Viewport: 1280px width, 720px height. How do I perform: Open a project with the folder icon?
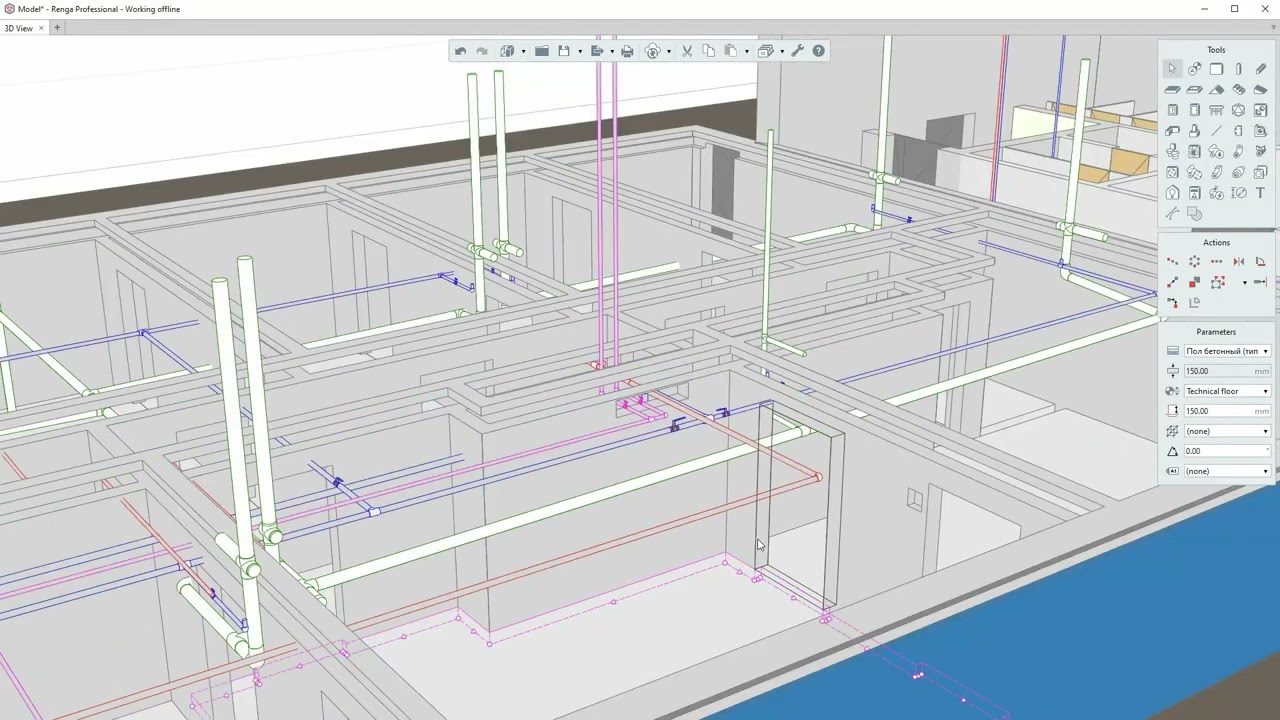click(541, 51)
